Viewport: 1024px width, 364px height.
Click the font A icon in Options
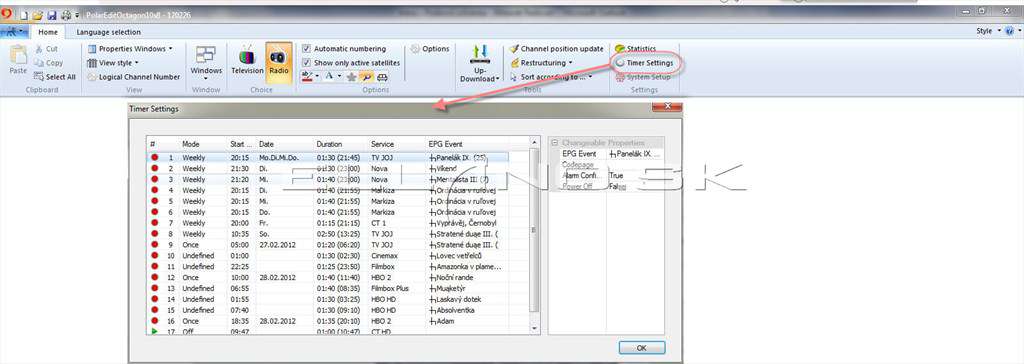tap(329, 76)
